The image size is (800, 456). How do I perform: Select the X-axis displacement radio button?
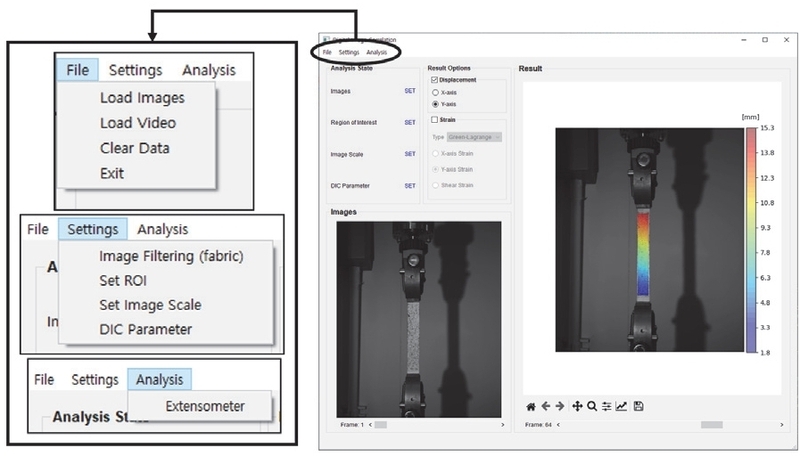[x=436, y=91]
